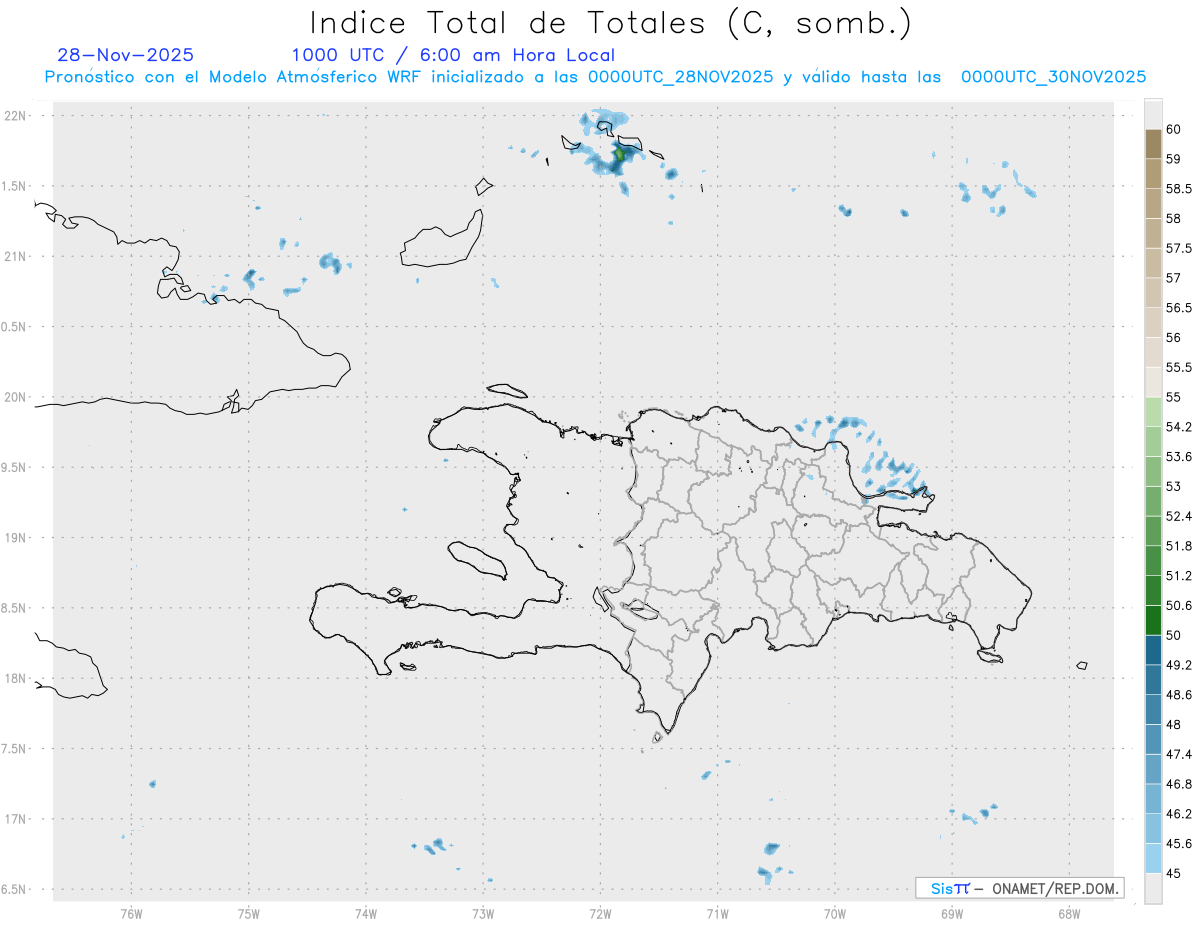Click the "74W" longitude label
This screenshot has height=927, width=1200.
click(365, 914)
